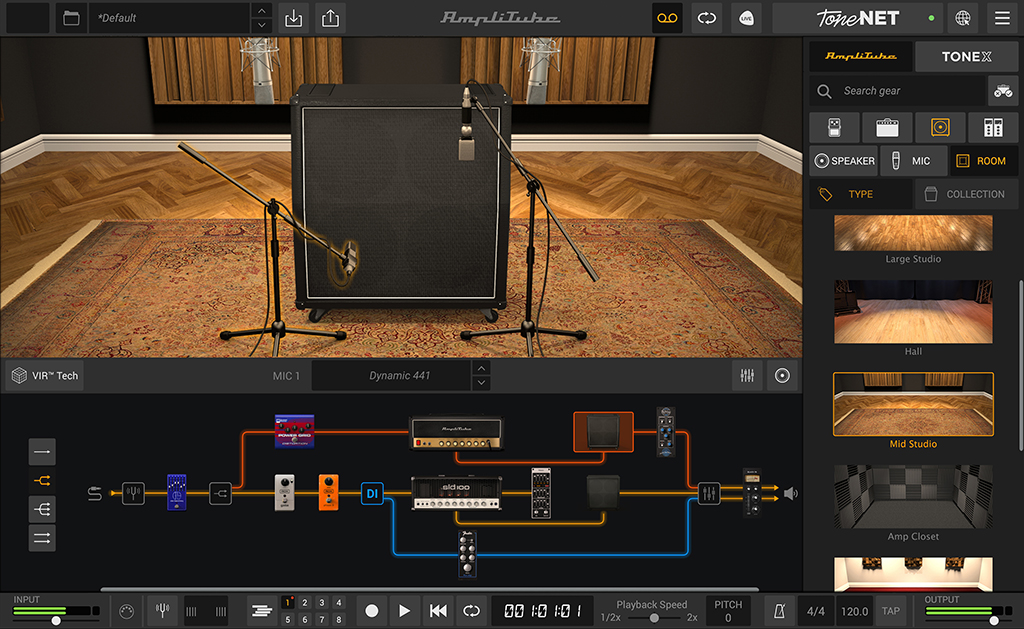
Task: Open the amplifier gear category
Action: coord(886,127)
